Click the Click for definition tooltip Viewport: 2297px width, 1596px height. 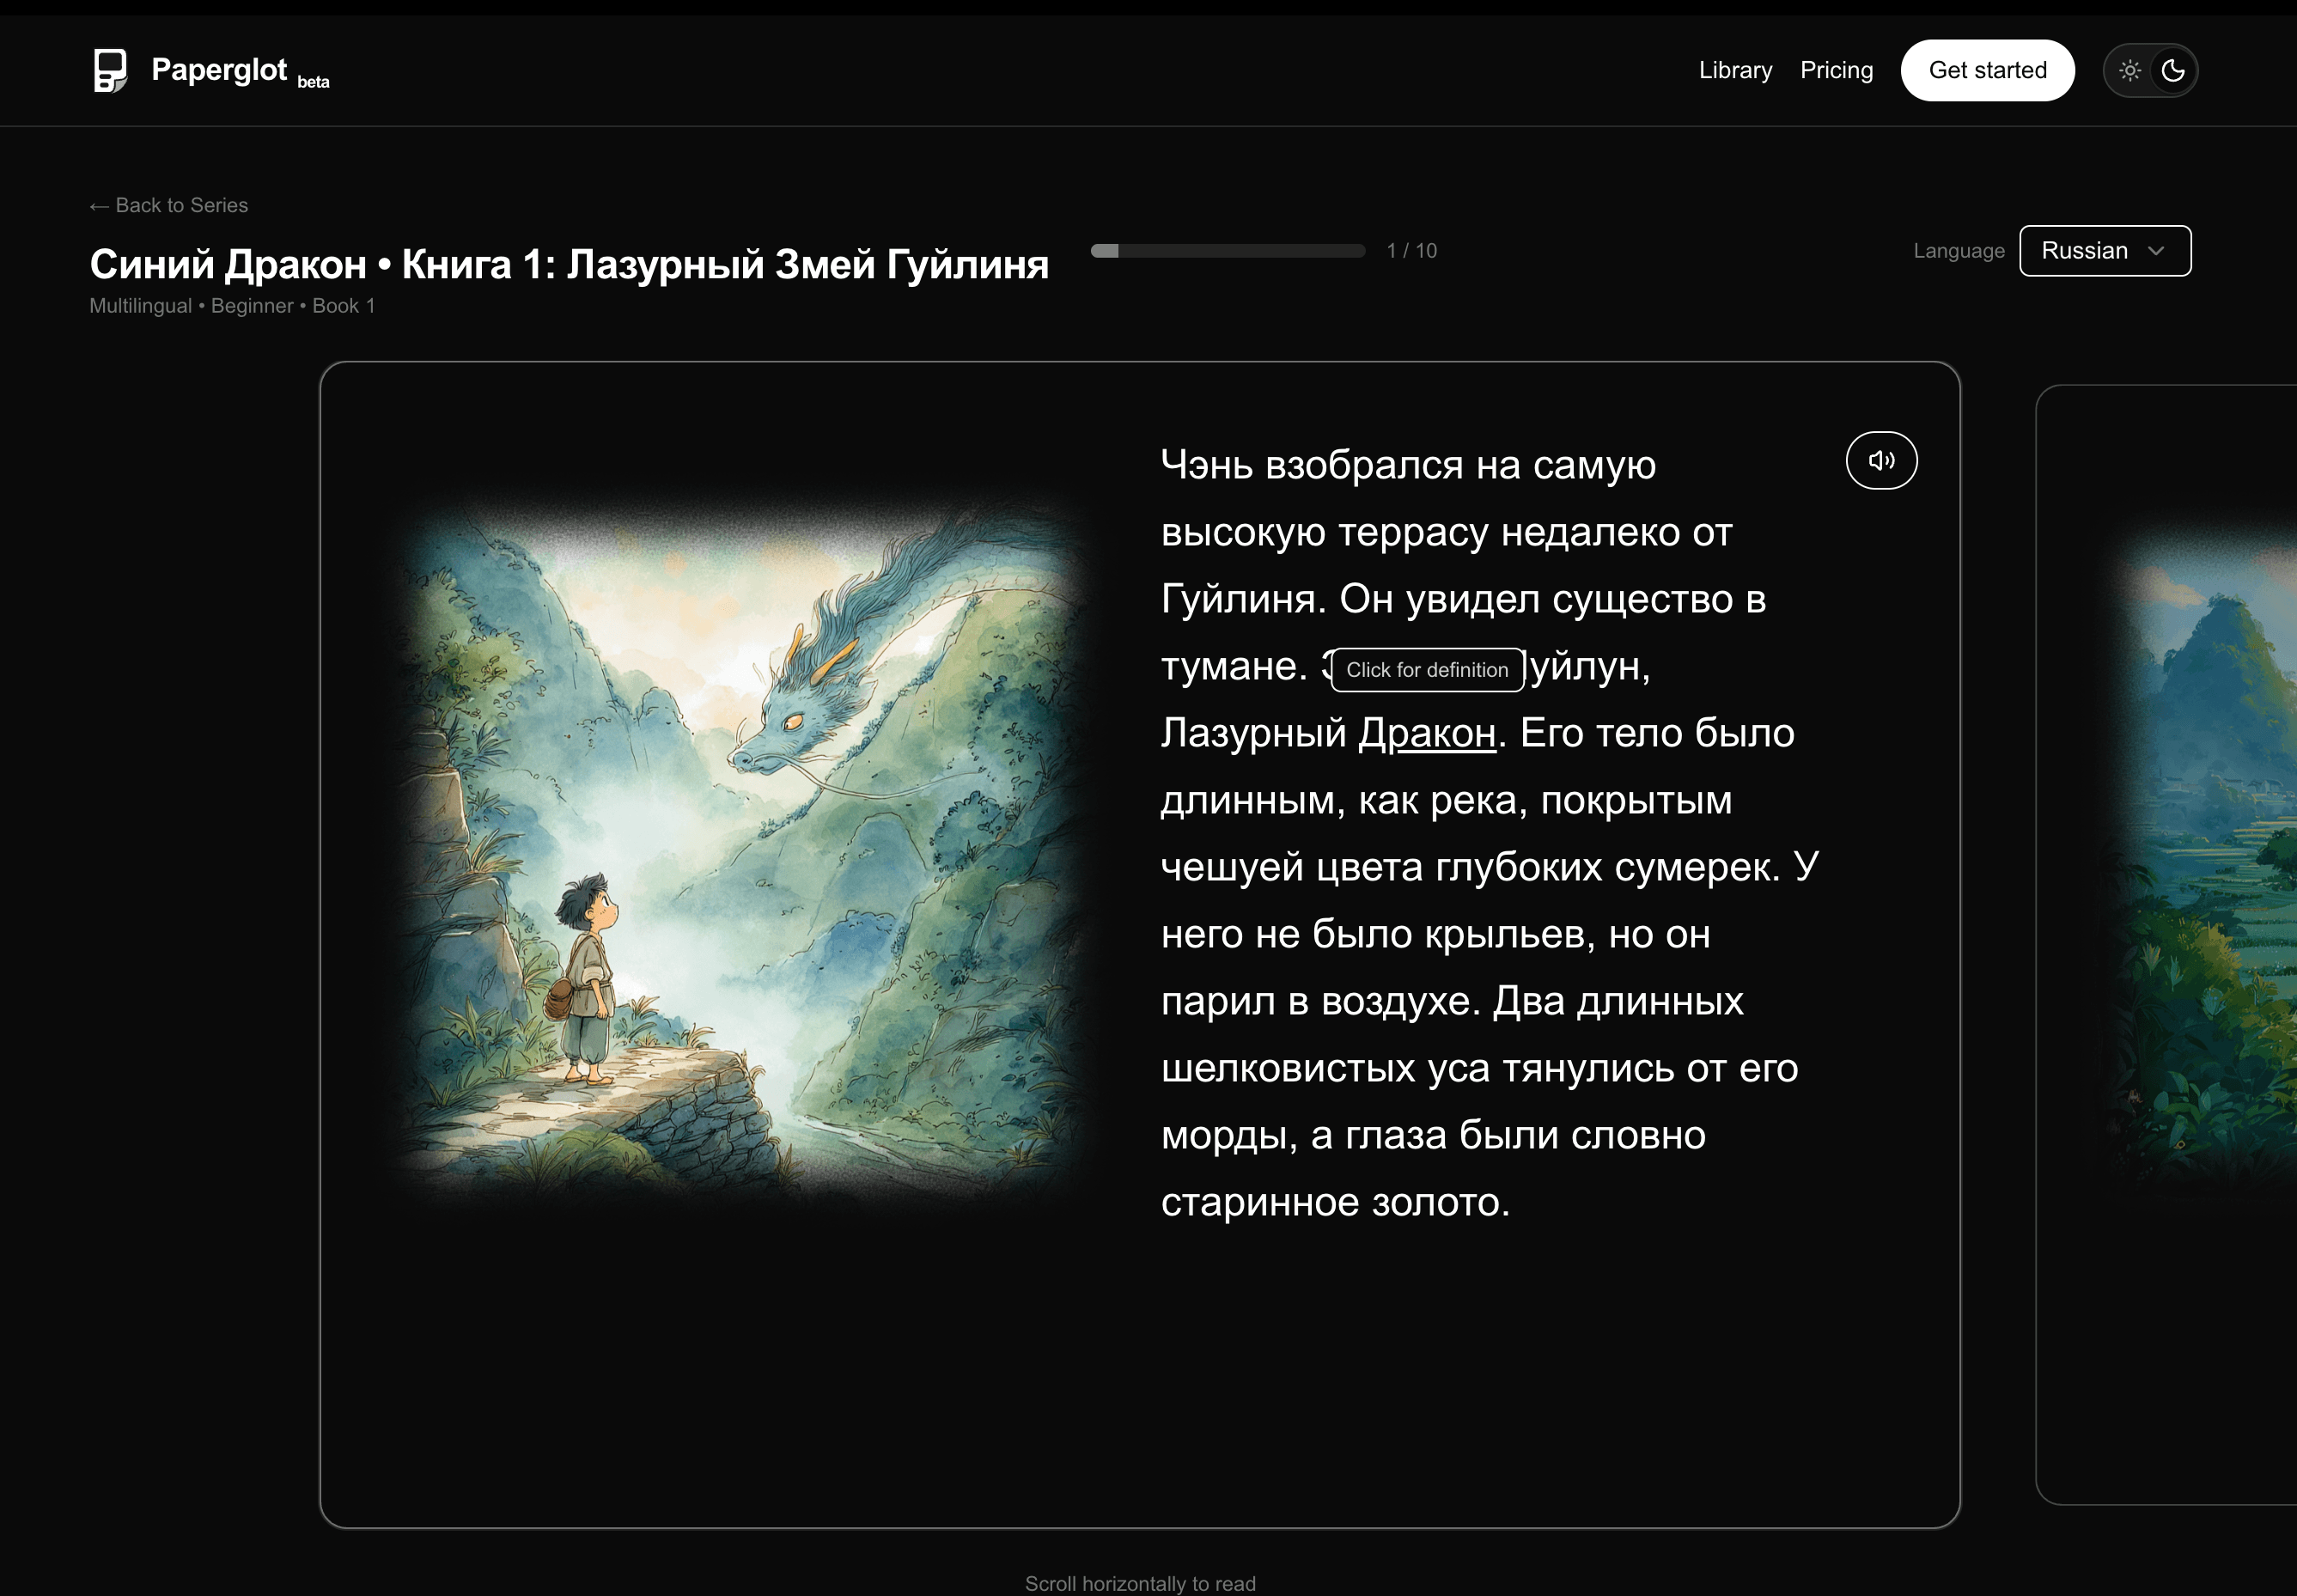click(1426, 669)
